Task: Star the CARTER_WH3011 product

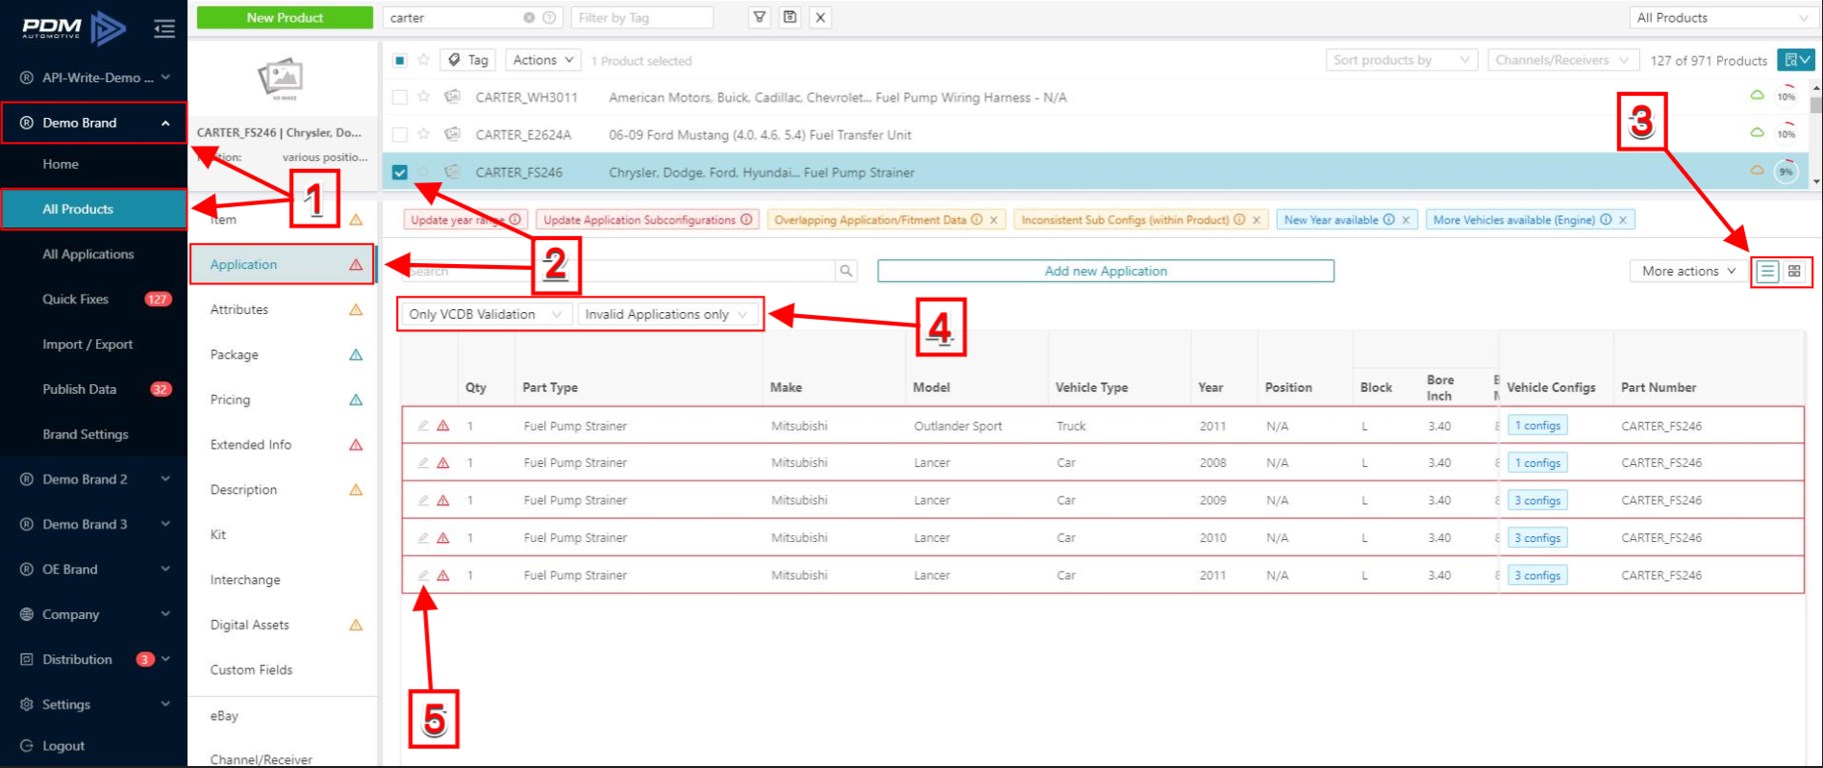Action: (x=424, y=97)
